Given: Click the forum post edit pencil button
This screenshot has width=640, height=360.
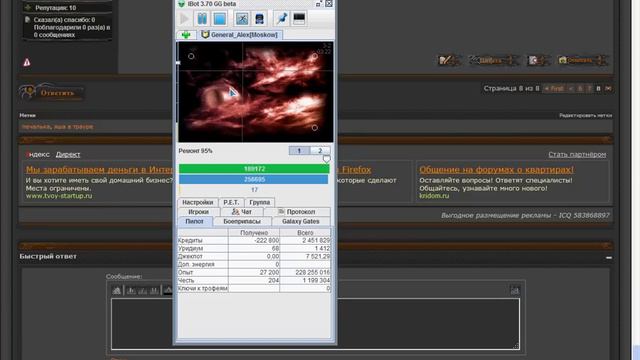Looking at the screenshot, I should (449, 60).
